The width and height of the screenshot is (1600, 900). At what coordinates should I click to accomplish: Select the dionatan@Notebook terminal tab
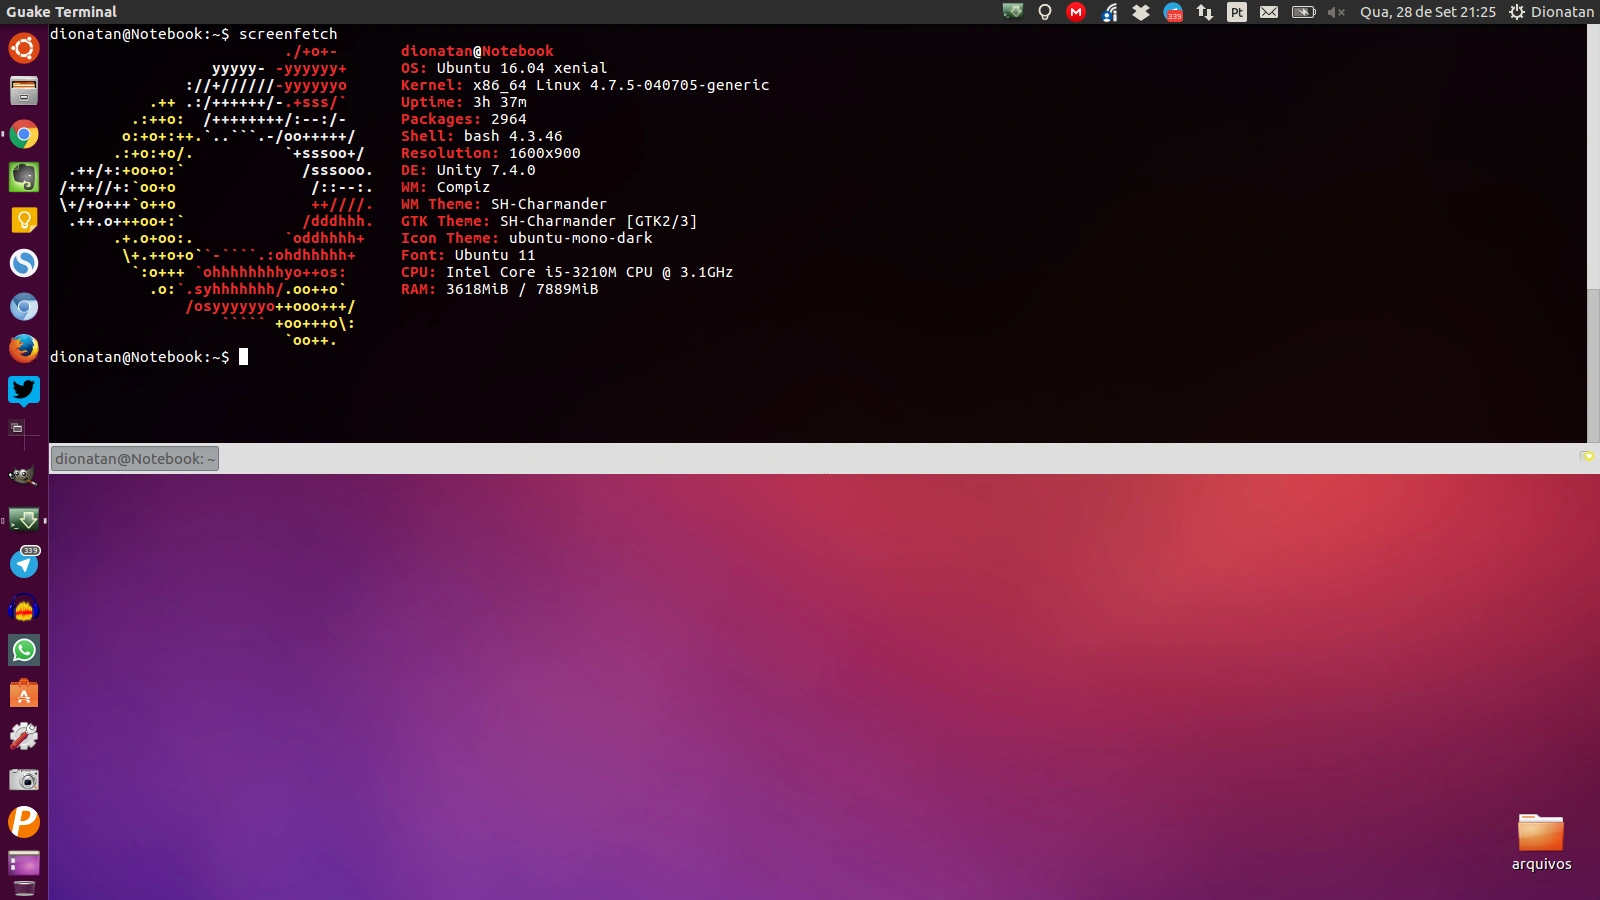point(135,459)
